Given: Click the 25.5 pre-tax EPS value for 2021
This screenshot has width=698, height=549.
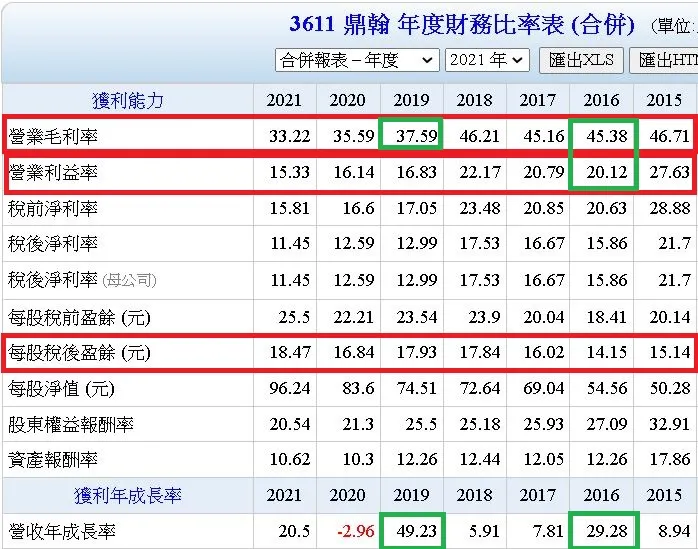Looking at the screenshot, I should 295,317.
